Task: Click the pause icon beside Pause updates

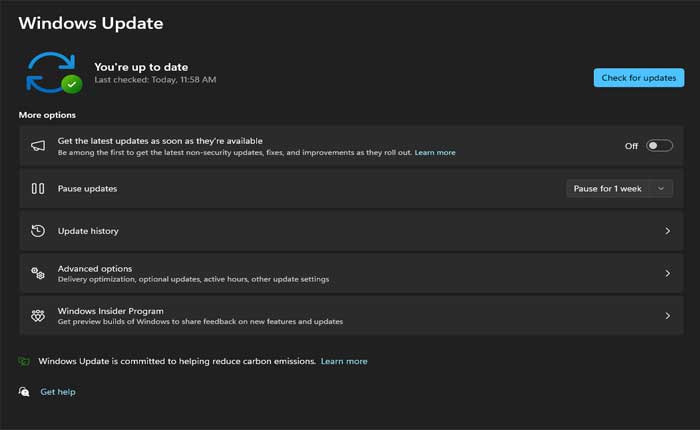Action: click(x=38, y=188)
